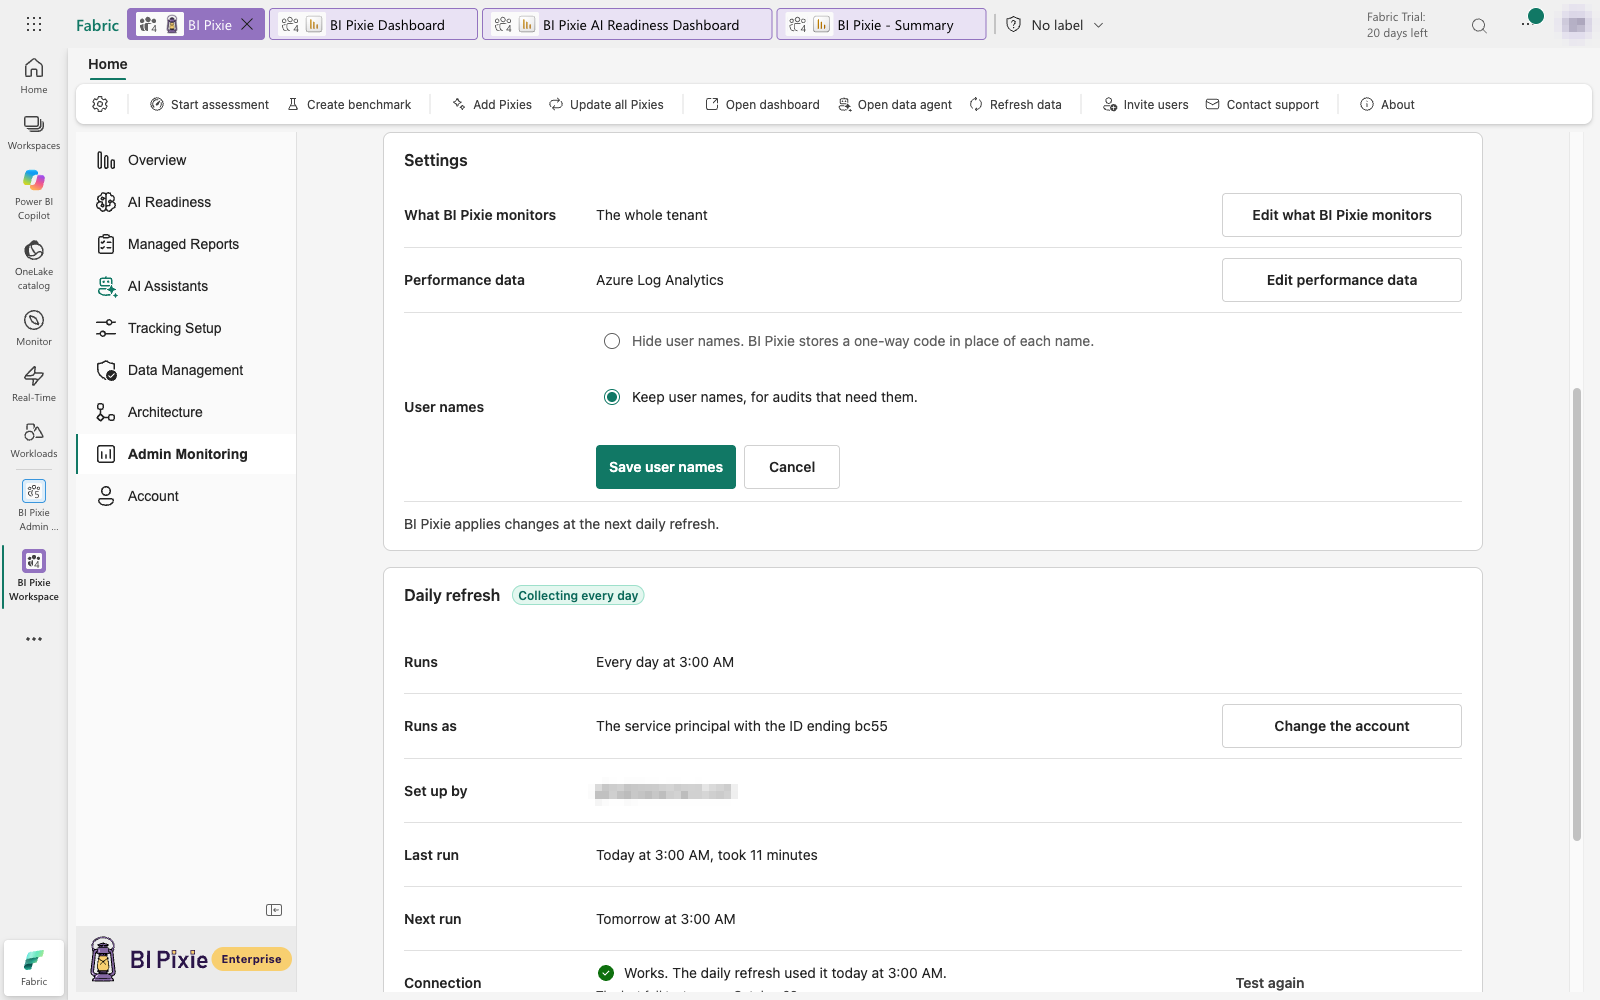Collapse the BI Pixie sidebar panel
The image size is (1600, 1000).
click(x=274, y=910)
